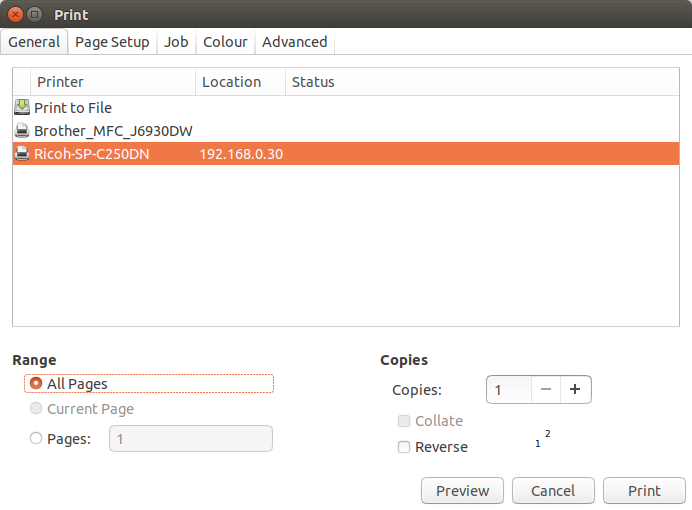
Task: Tick the Collate checkbox
Action: tap(404, 421)
